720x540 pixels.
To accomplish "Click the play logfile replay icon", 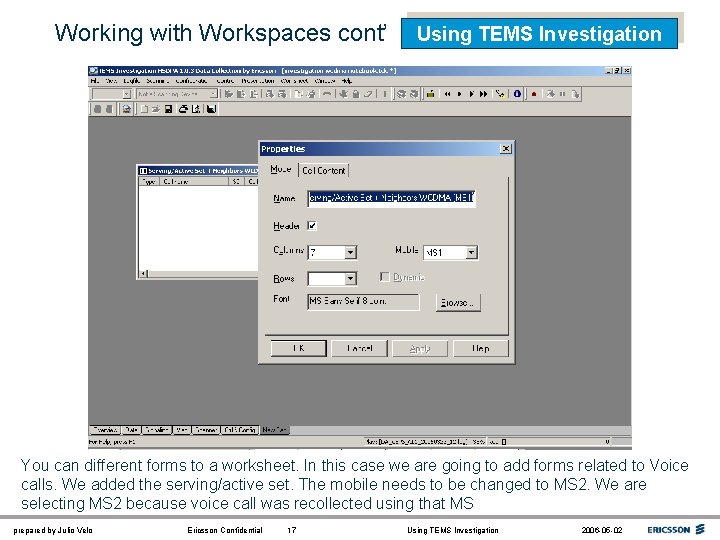I will click(459, 94).
